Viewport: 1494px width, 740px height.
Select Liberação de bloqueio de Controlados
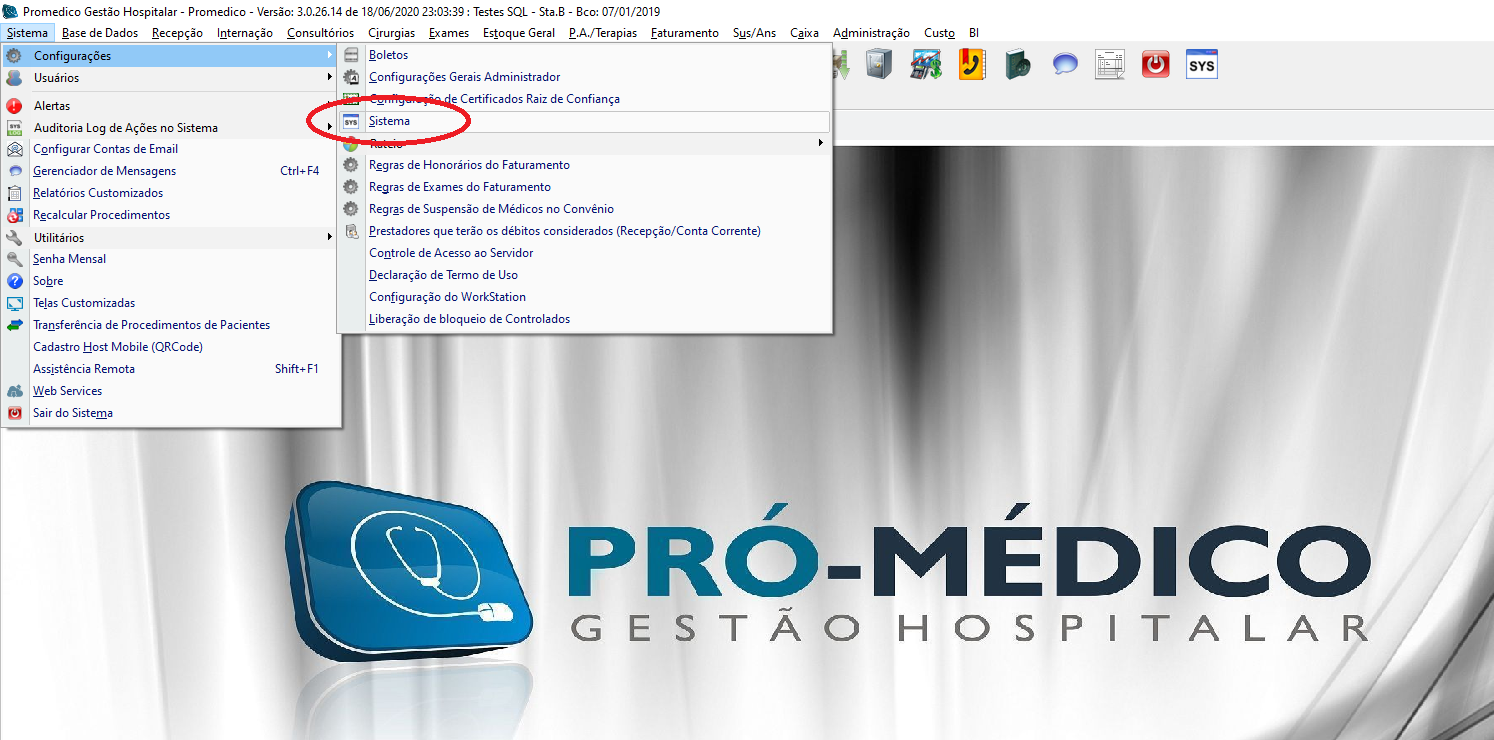[584, 319]
